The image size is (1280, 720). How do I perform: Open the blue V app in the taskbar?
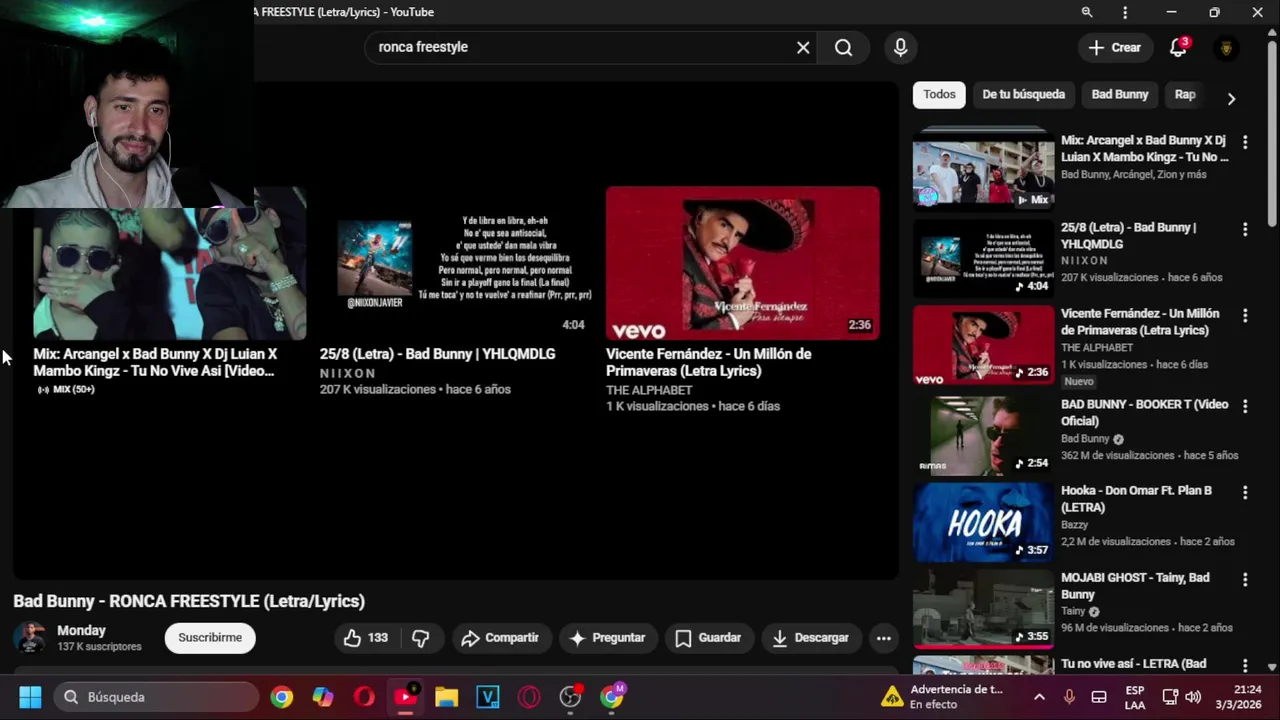click(x=487, y=697)
